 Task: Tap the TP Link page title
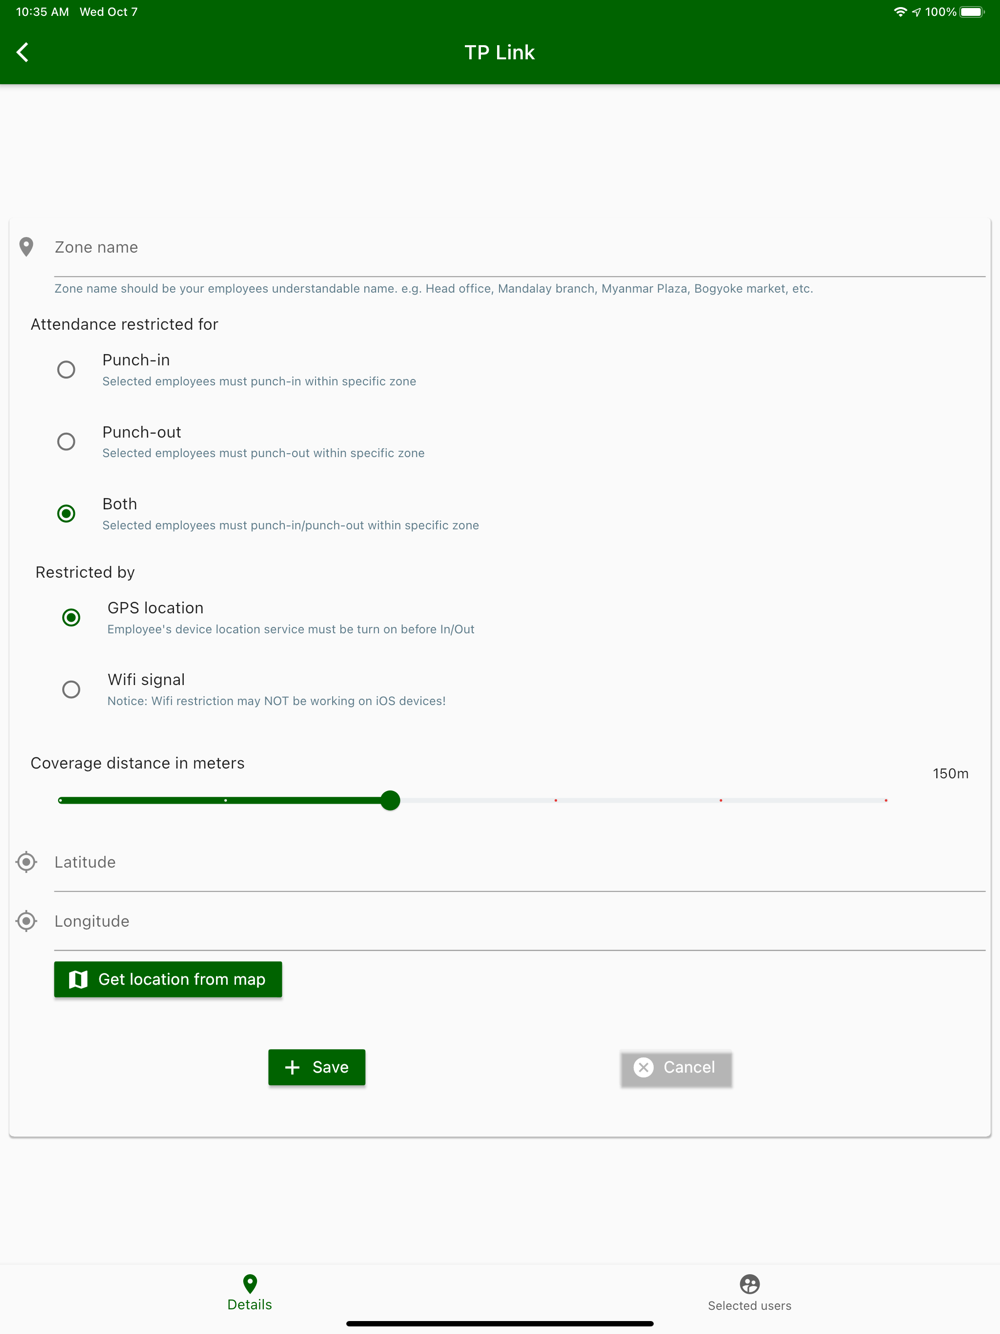coord(500,52)
